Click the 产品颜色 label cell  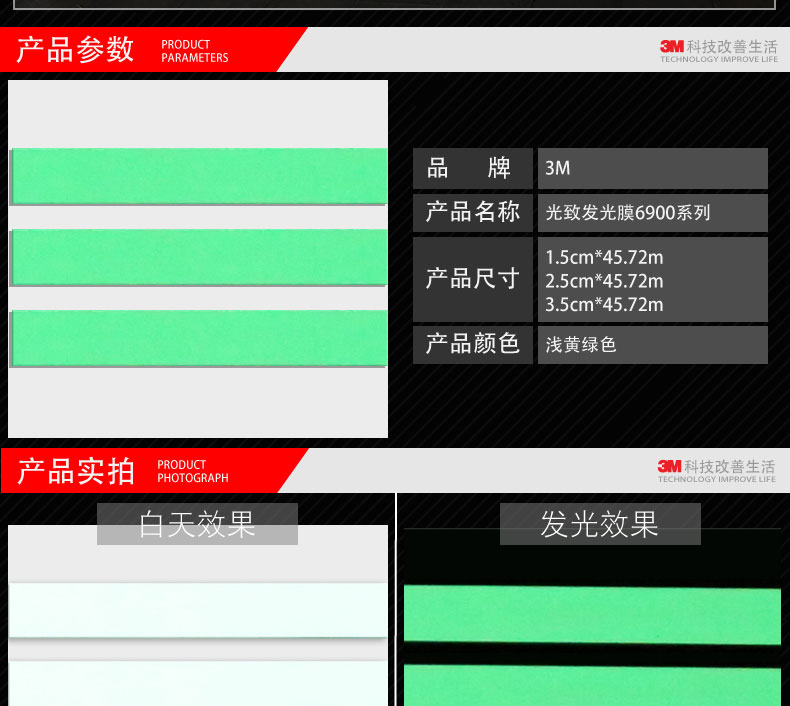472,344
